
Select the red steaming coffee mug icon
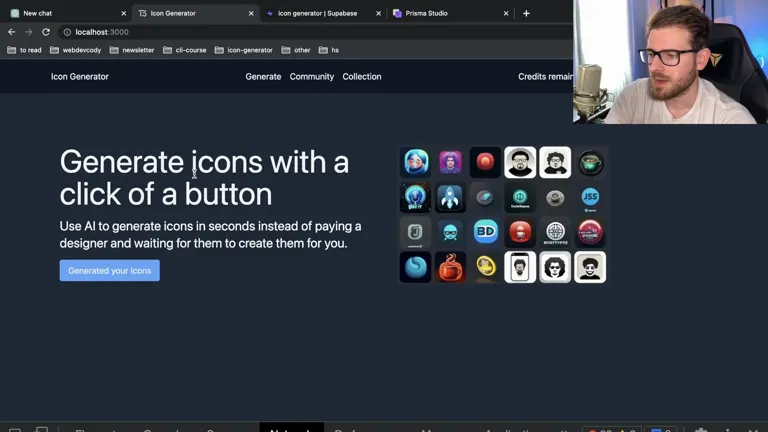click(x=450, y=267)
